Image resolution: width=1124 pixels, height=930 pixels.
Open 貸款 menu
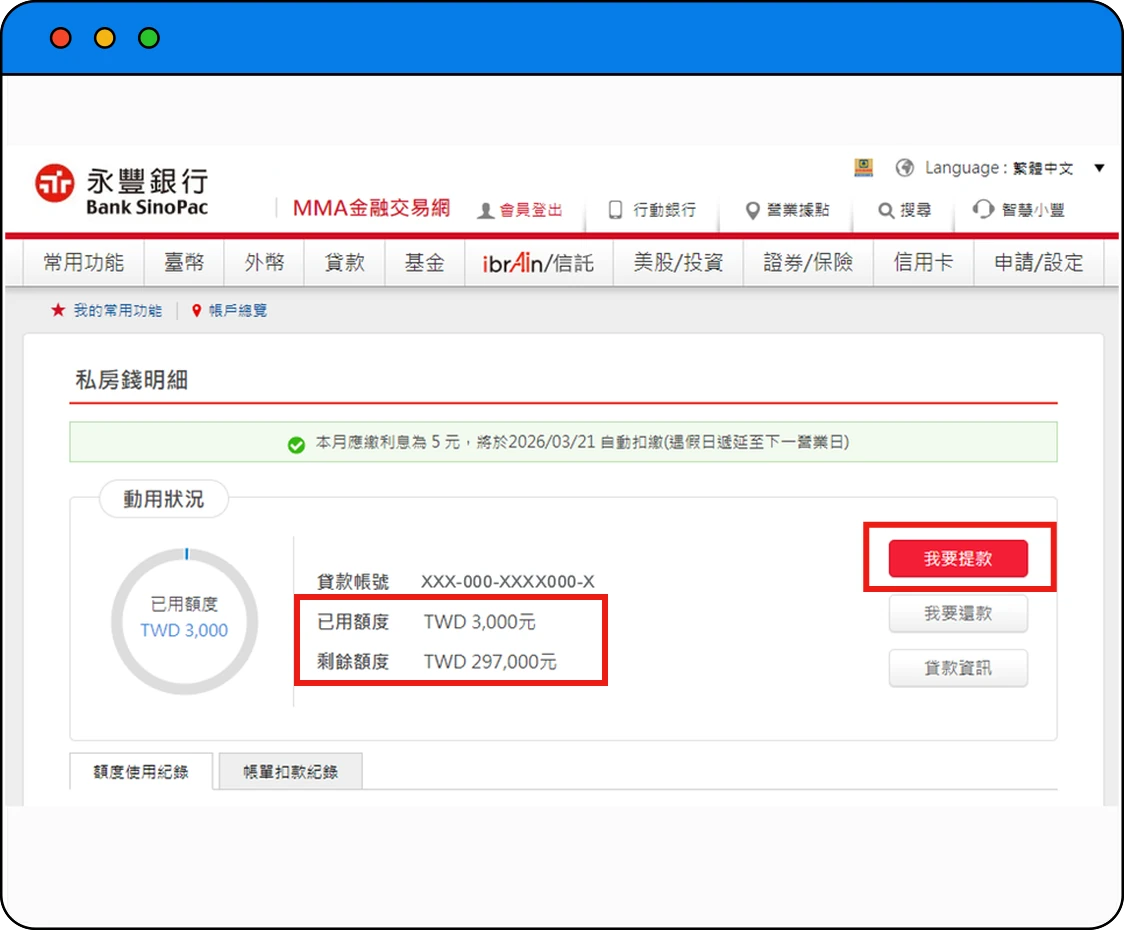345,262
